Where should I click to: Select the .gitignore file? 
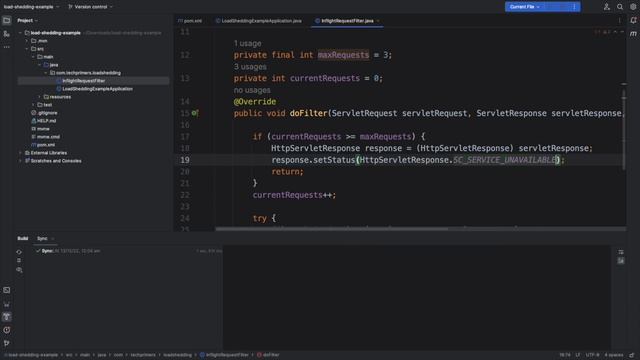[44, 113]
